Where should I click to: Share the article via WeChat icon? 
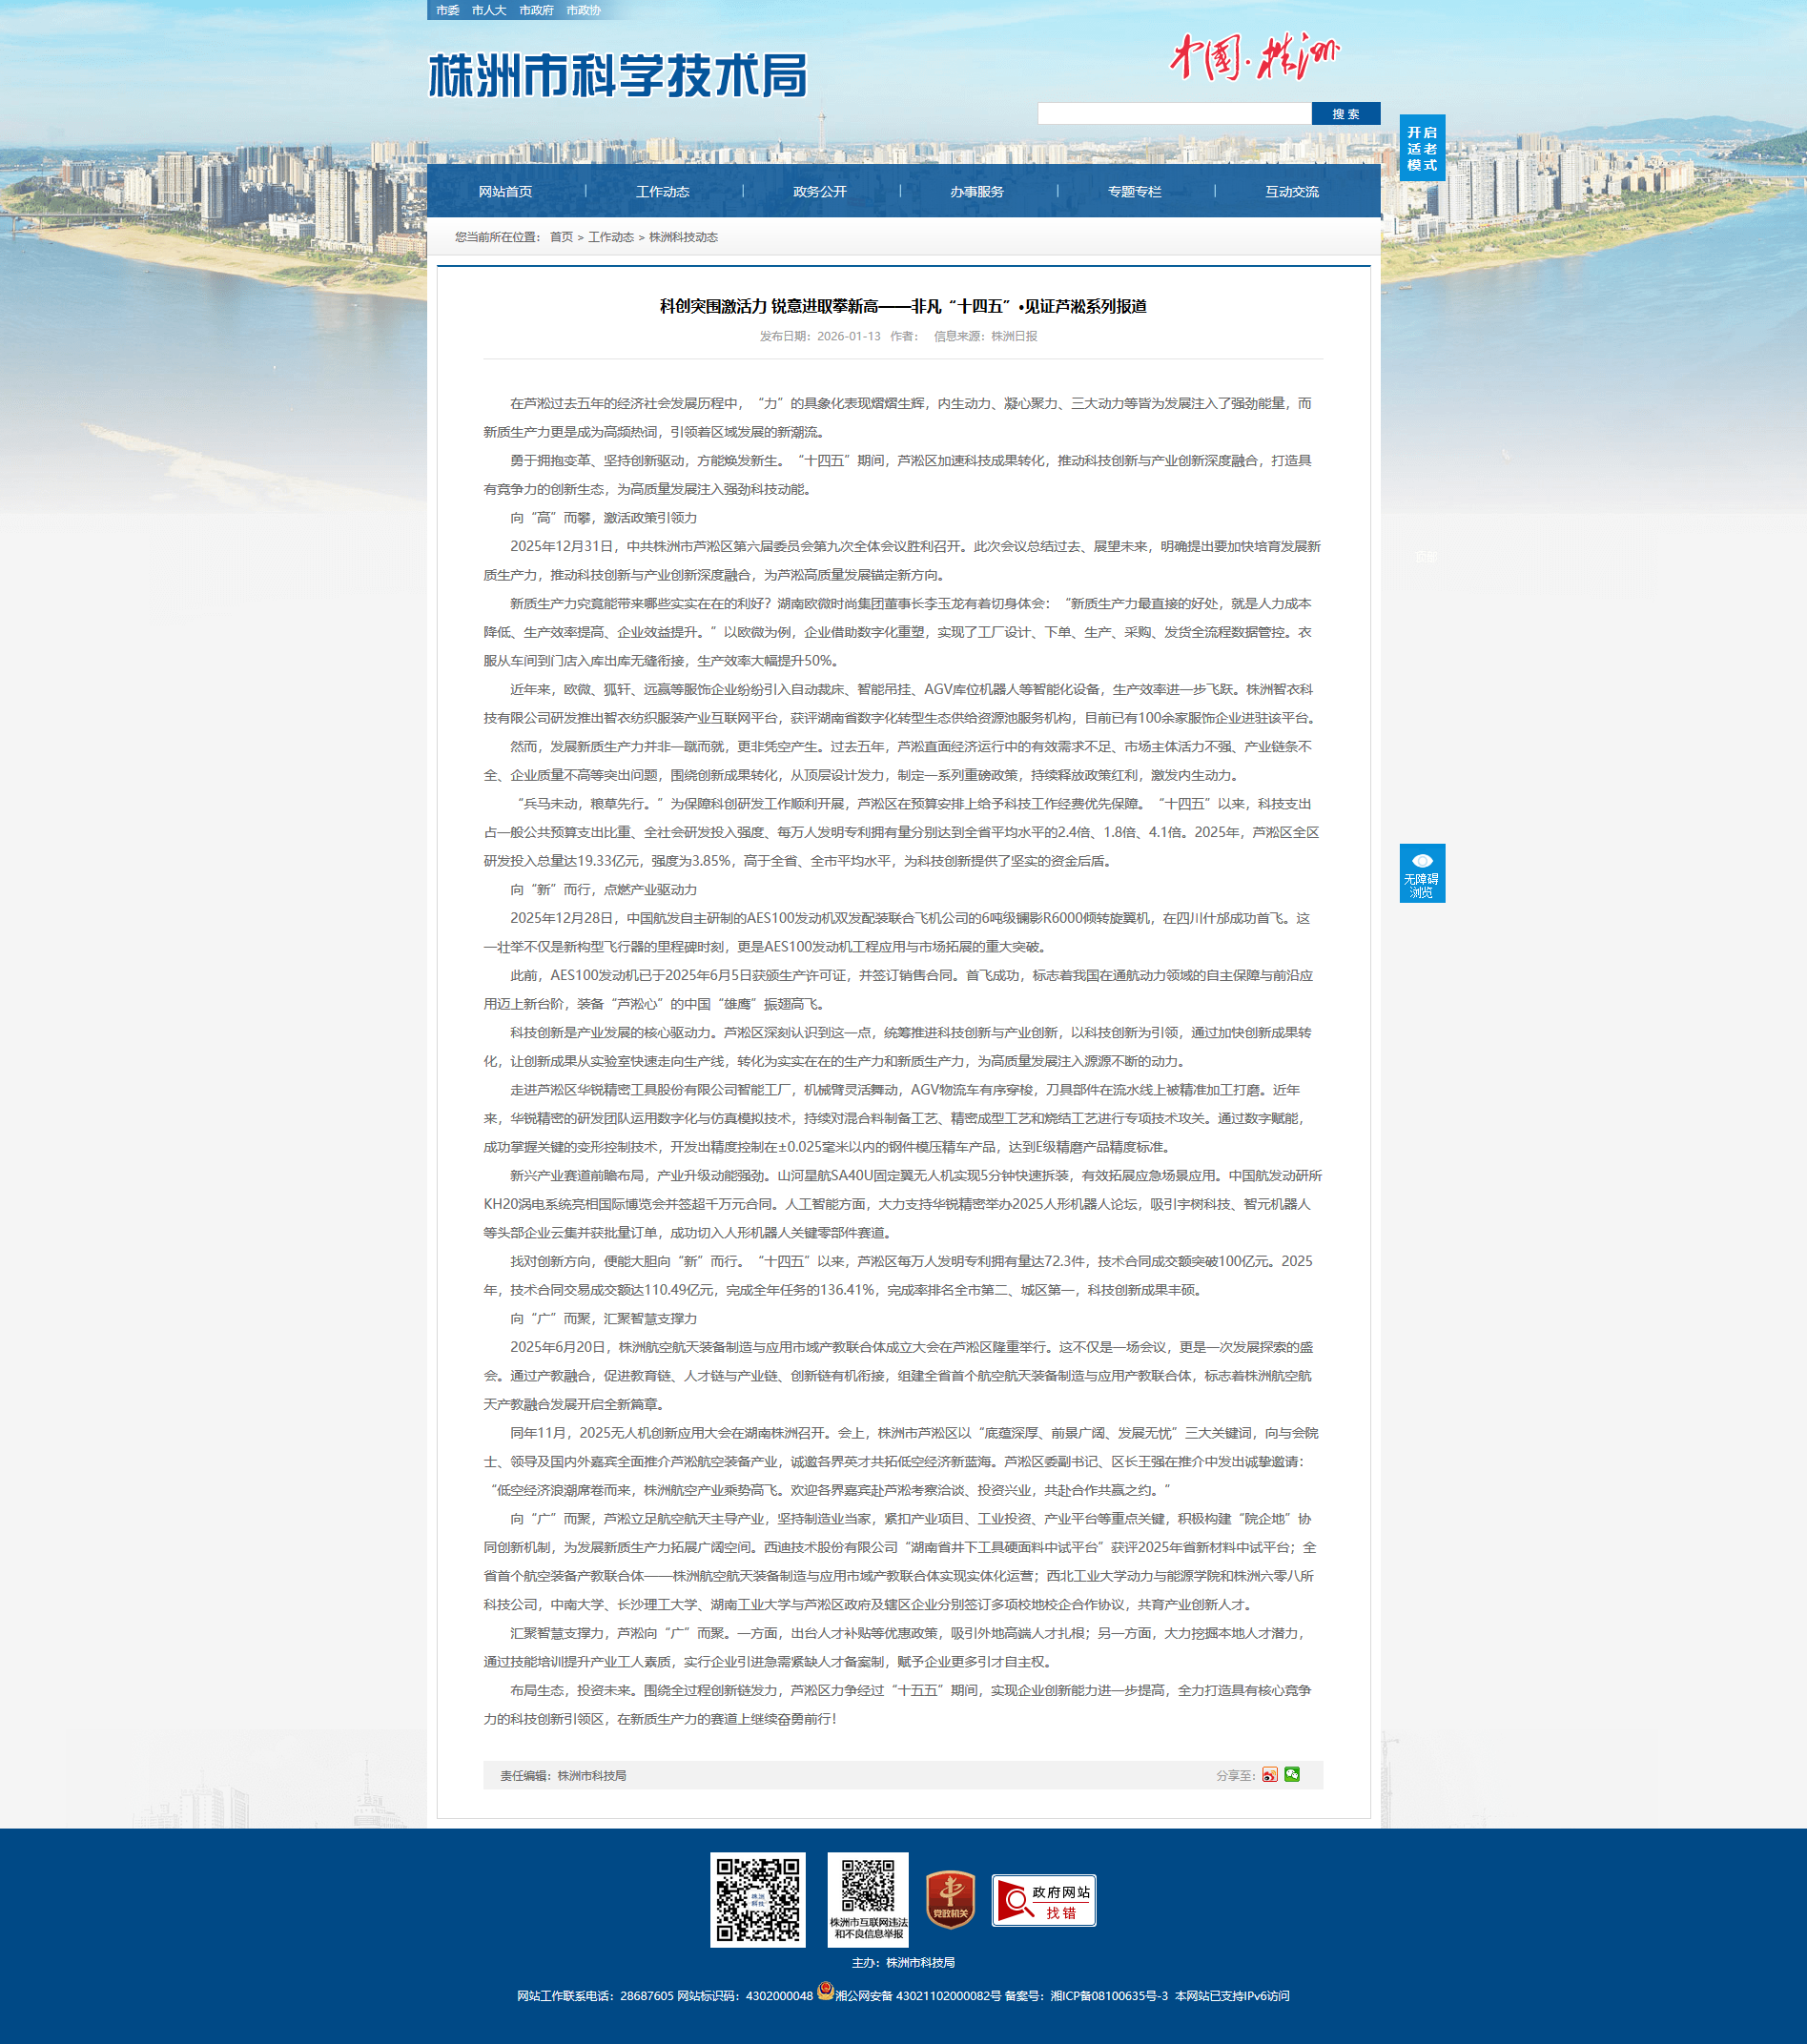(x=1292, y=1774)
